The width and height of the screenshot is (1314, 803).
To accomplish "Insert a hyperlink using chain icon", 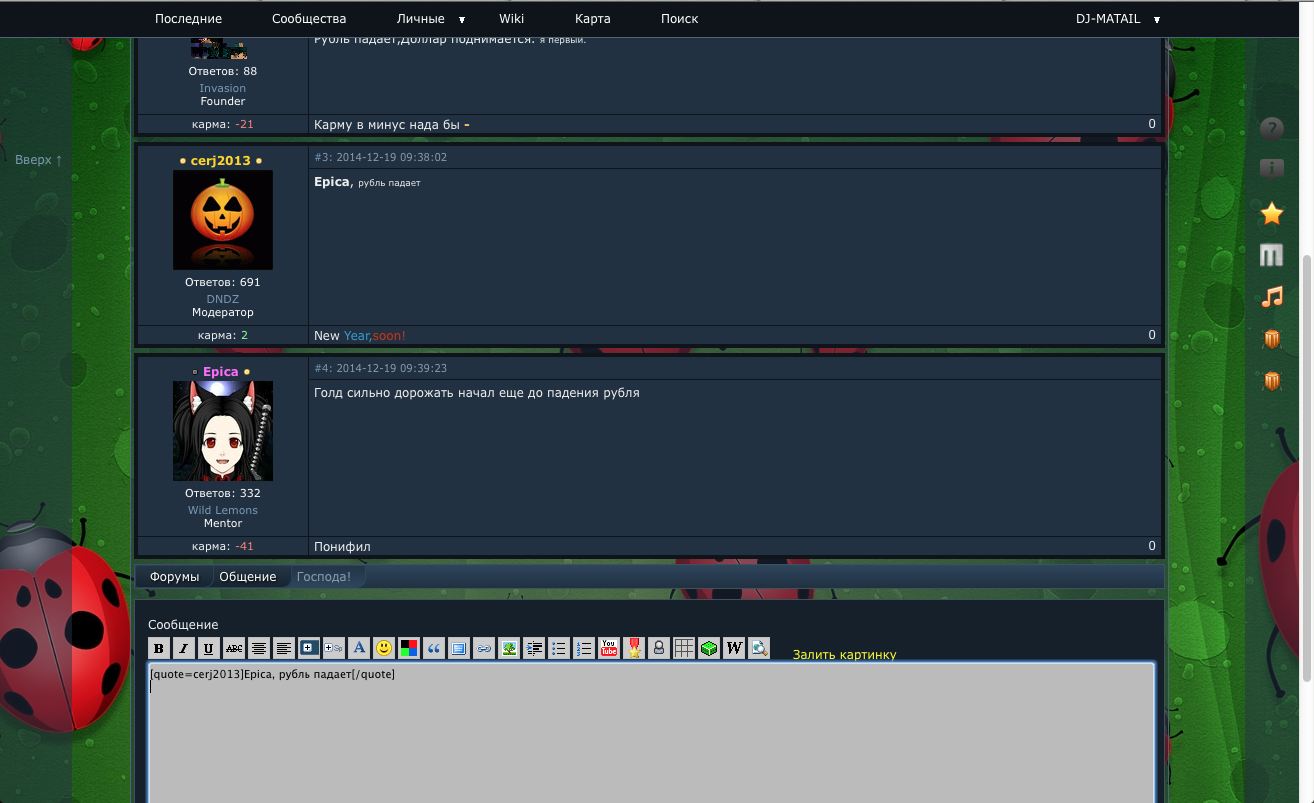I will coord(484,648).
